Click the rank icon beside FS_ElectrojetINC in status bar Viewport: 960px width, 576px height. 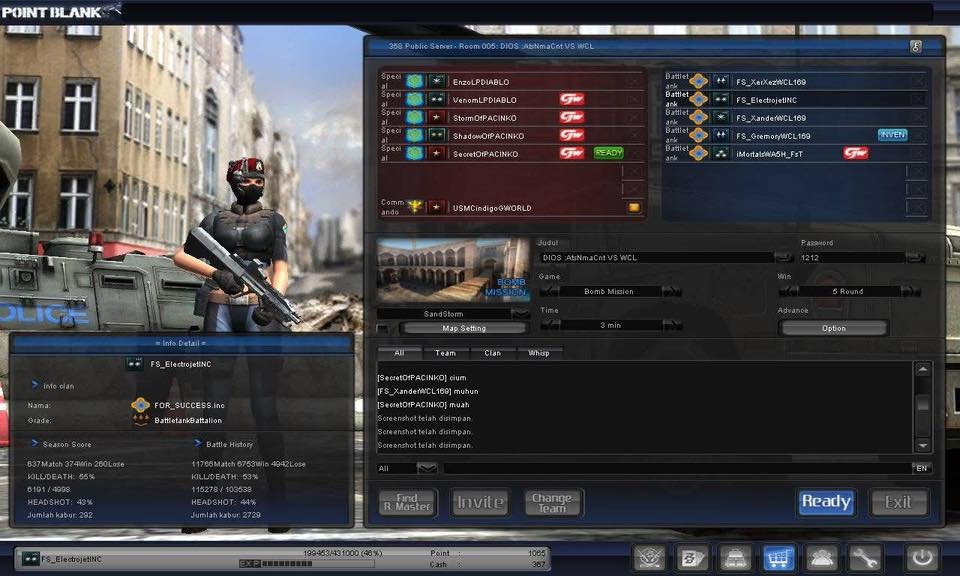pos(31,558)
